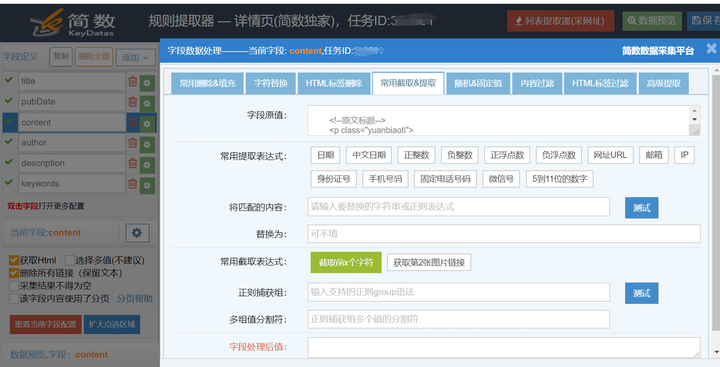This screenshot has height=367, width=720.
Task: Click the up arrow on 字段原值 textarea
Action: coord(694,111)
